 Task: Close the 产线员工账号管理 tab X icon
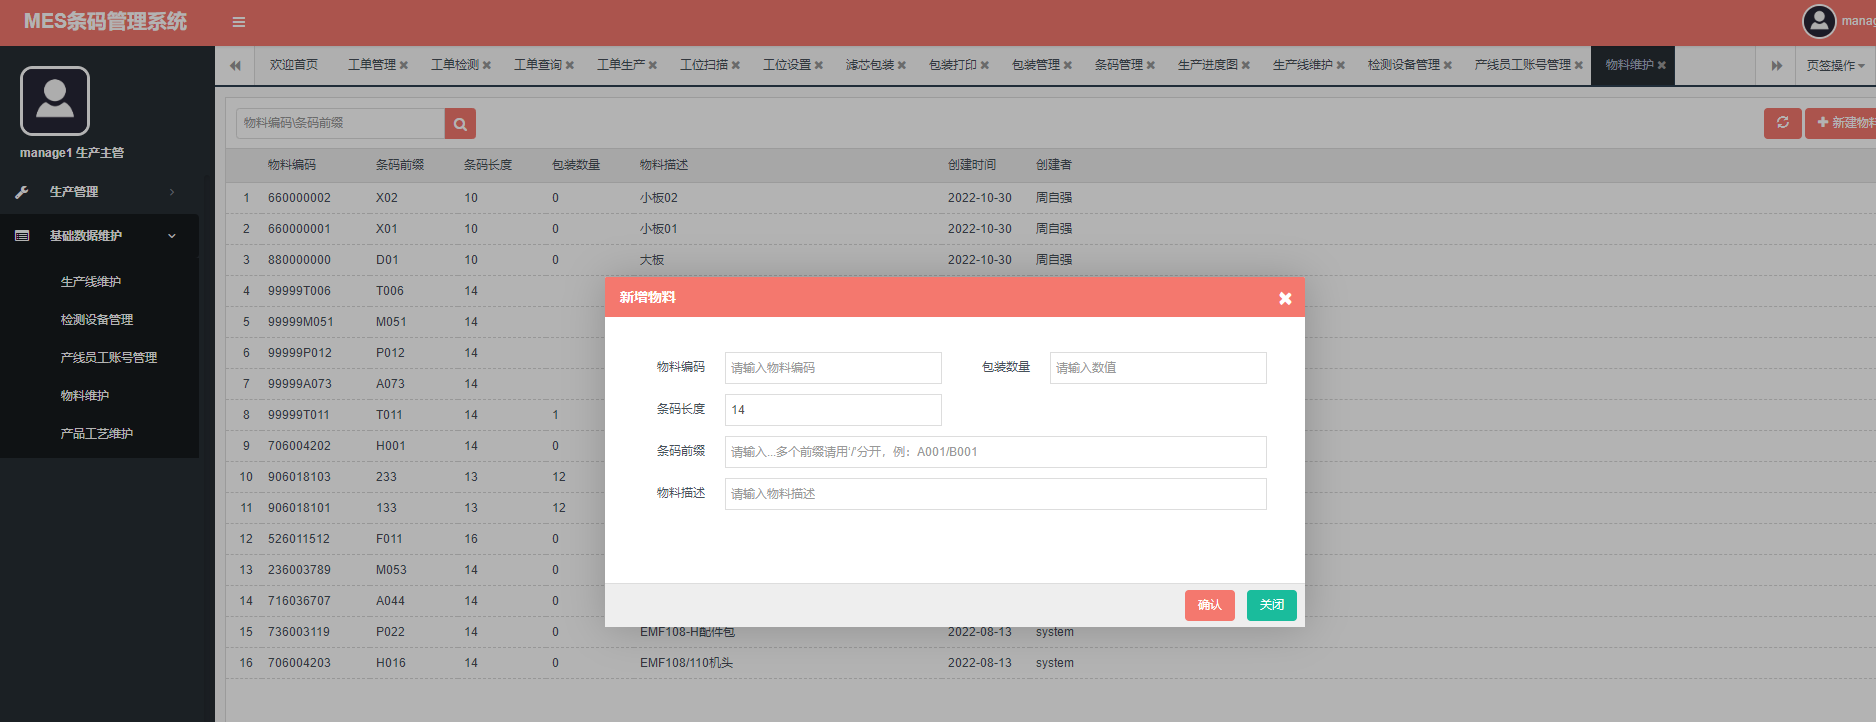1579,66
